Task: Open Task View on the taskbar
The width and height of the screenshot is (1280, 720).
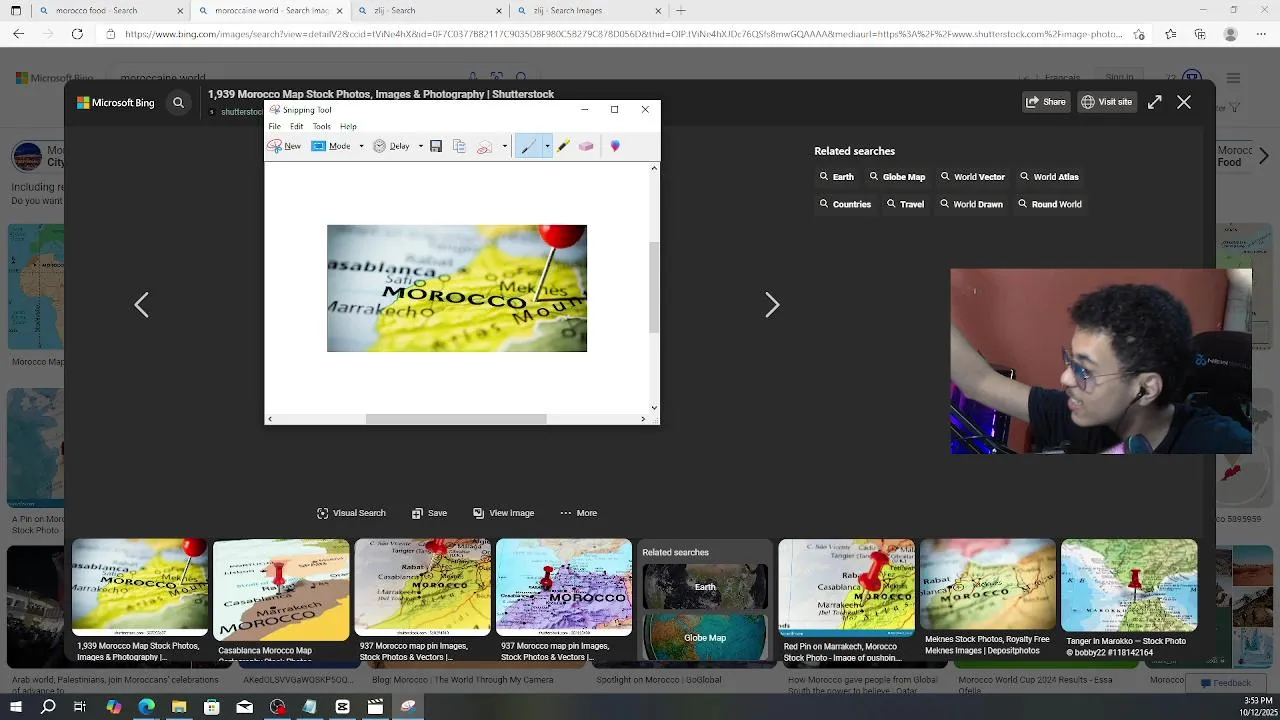Action: [80, 707]
